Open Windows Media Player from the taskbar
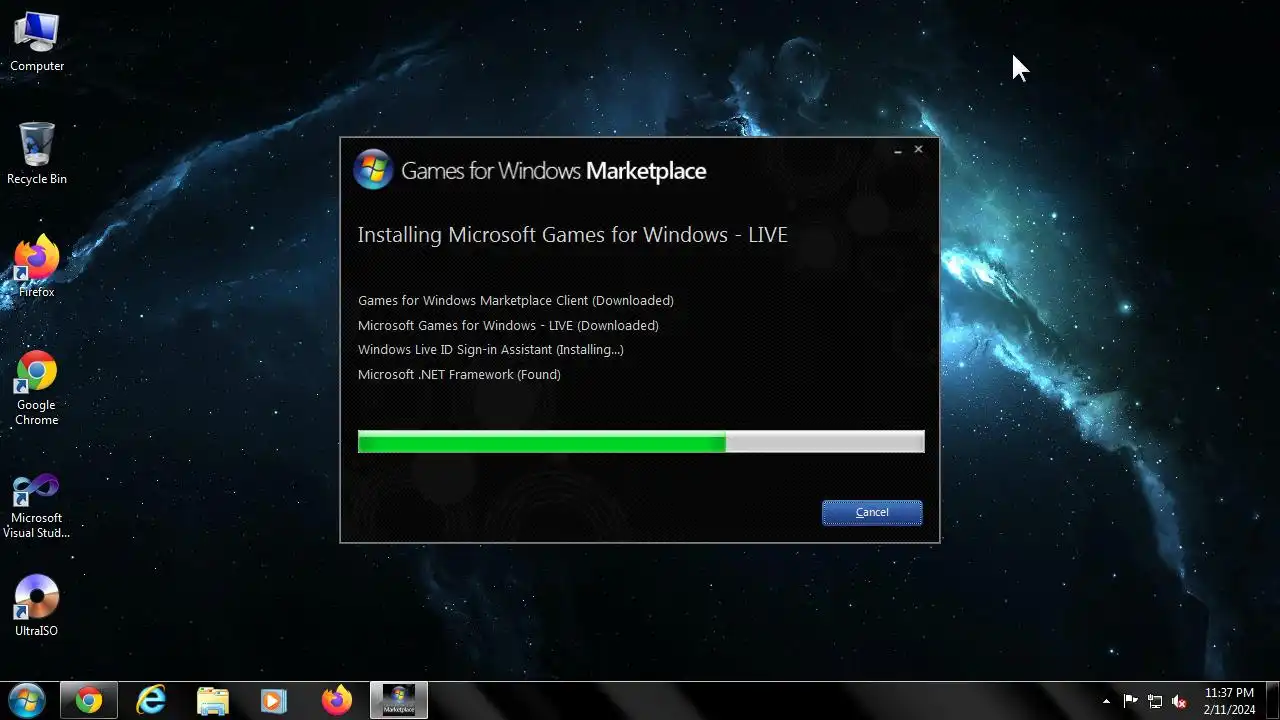The image size is (1280, 720). (274, 700)
